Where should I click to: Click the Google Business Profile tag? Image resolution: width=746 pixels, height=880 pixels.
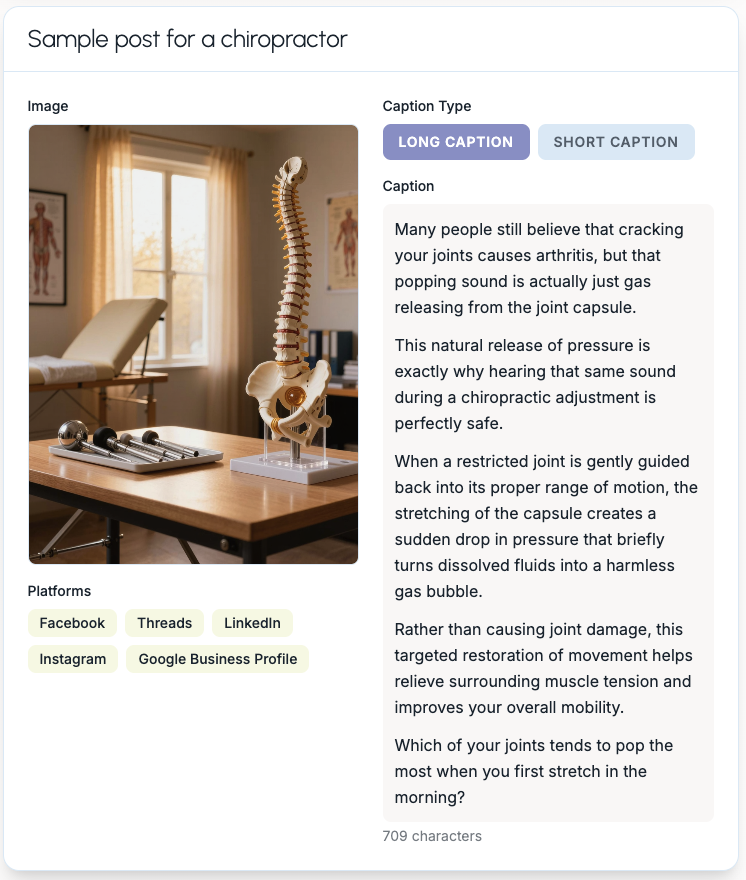(217, 658)
